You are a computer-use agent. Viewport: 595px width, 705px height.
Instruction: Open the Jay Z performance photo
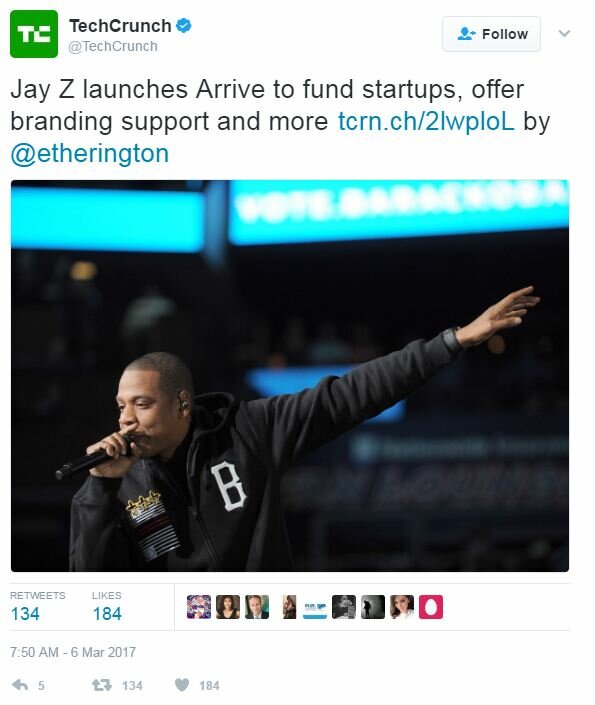[x=290, y=376]
